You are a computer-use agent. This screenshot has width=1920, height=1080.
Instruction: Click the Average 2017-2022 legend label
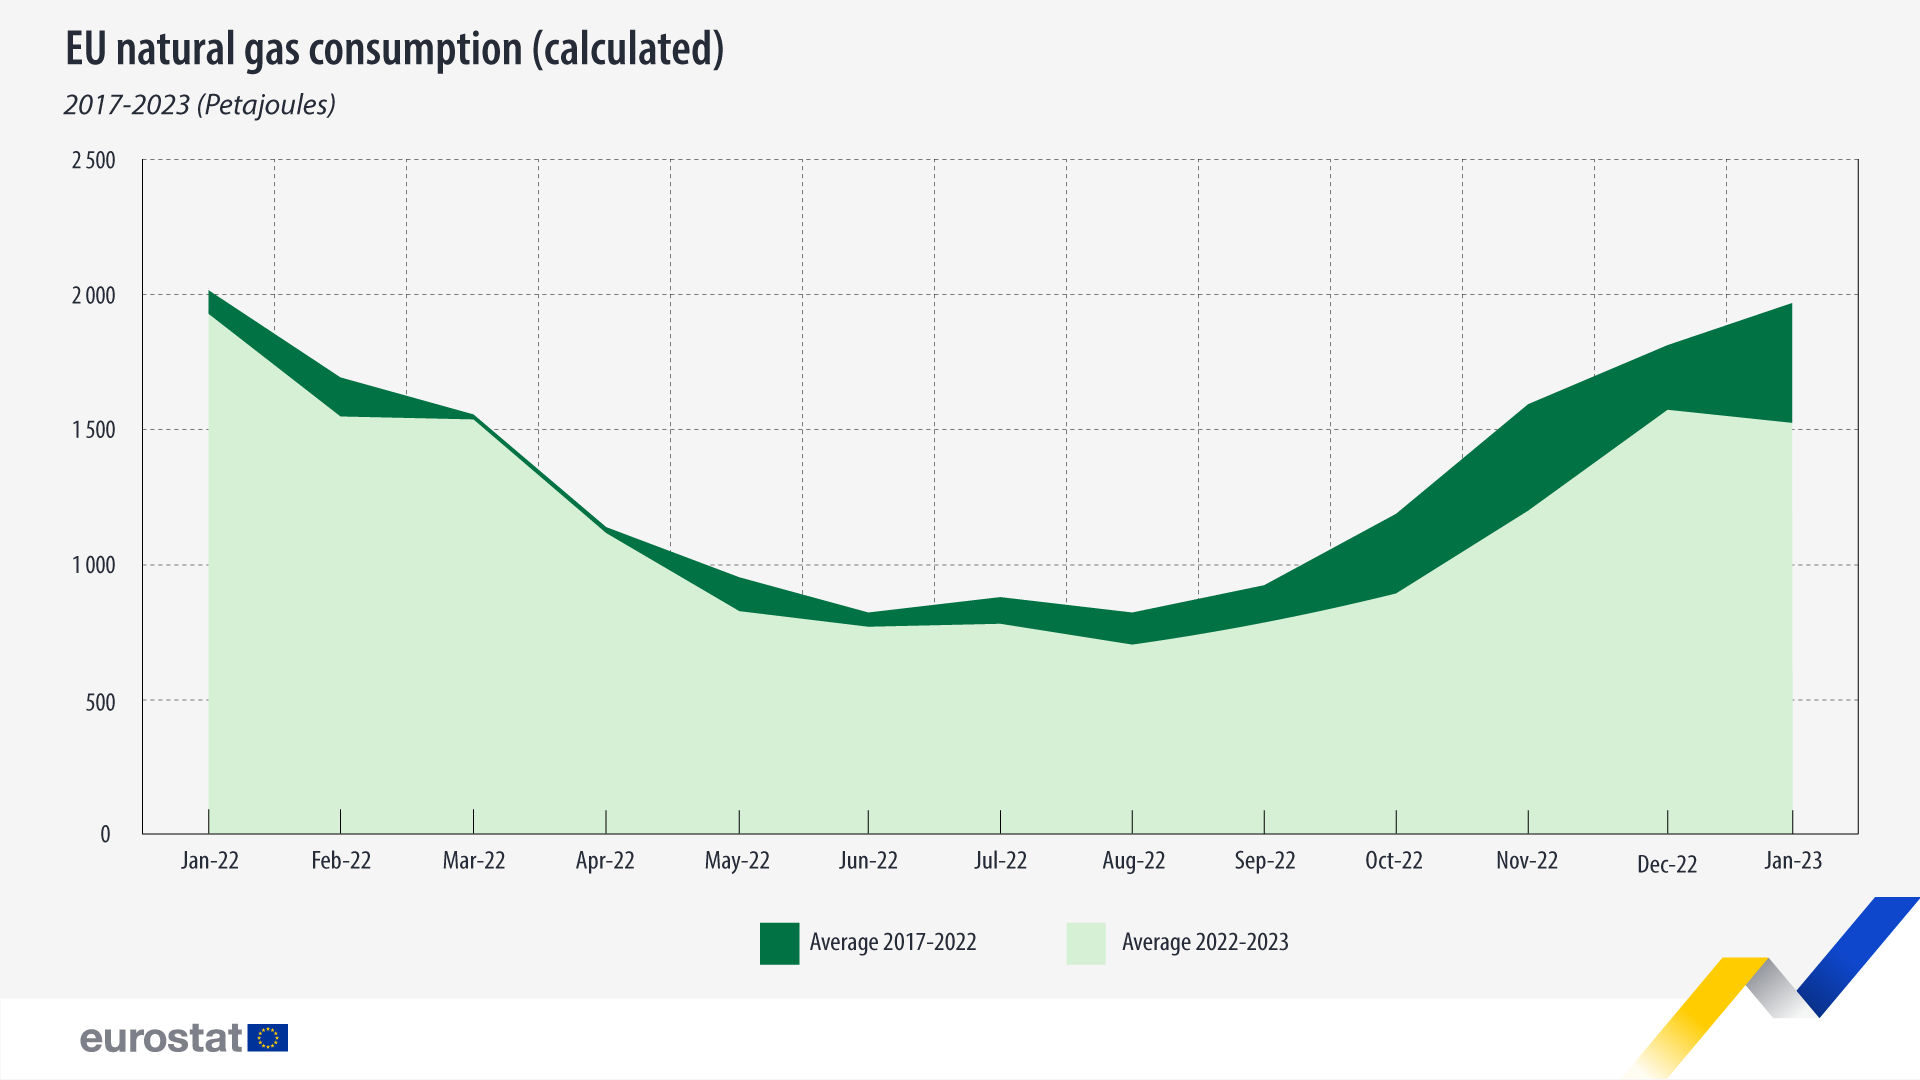point(893,942)
